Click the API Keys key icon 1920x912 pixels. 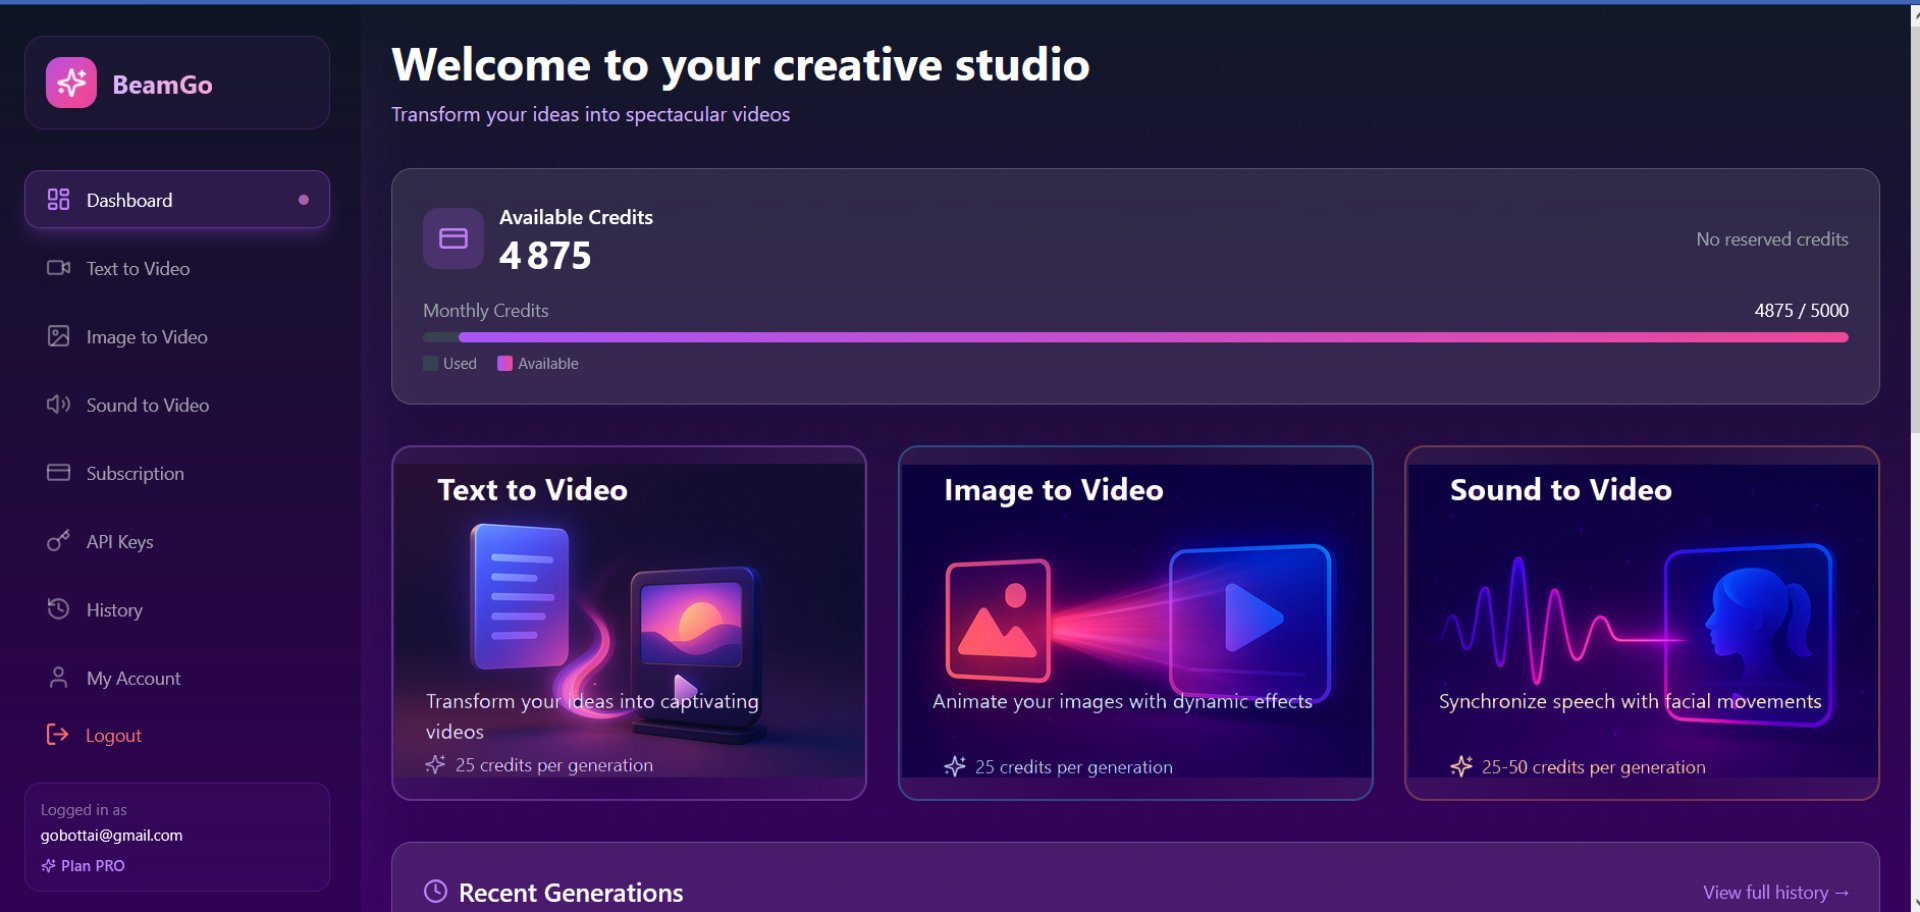(59, 541)
